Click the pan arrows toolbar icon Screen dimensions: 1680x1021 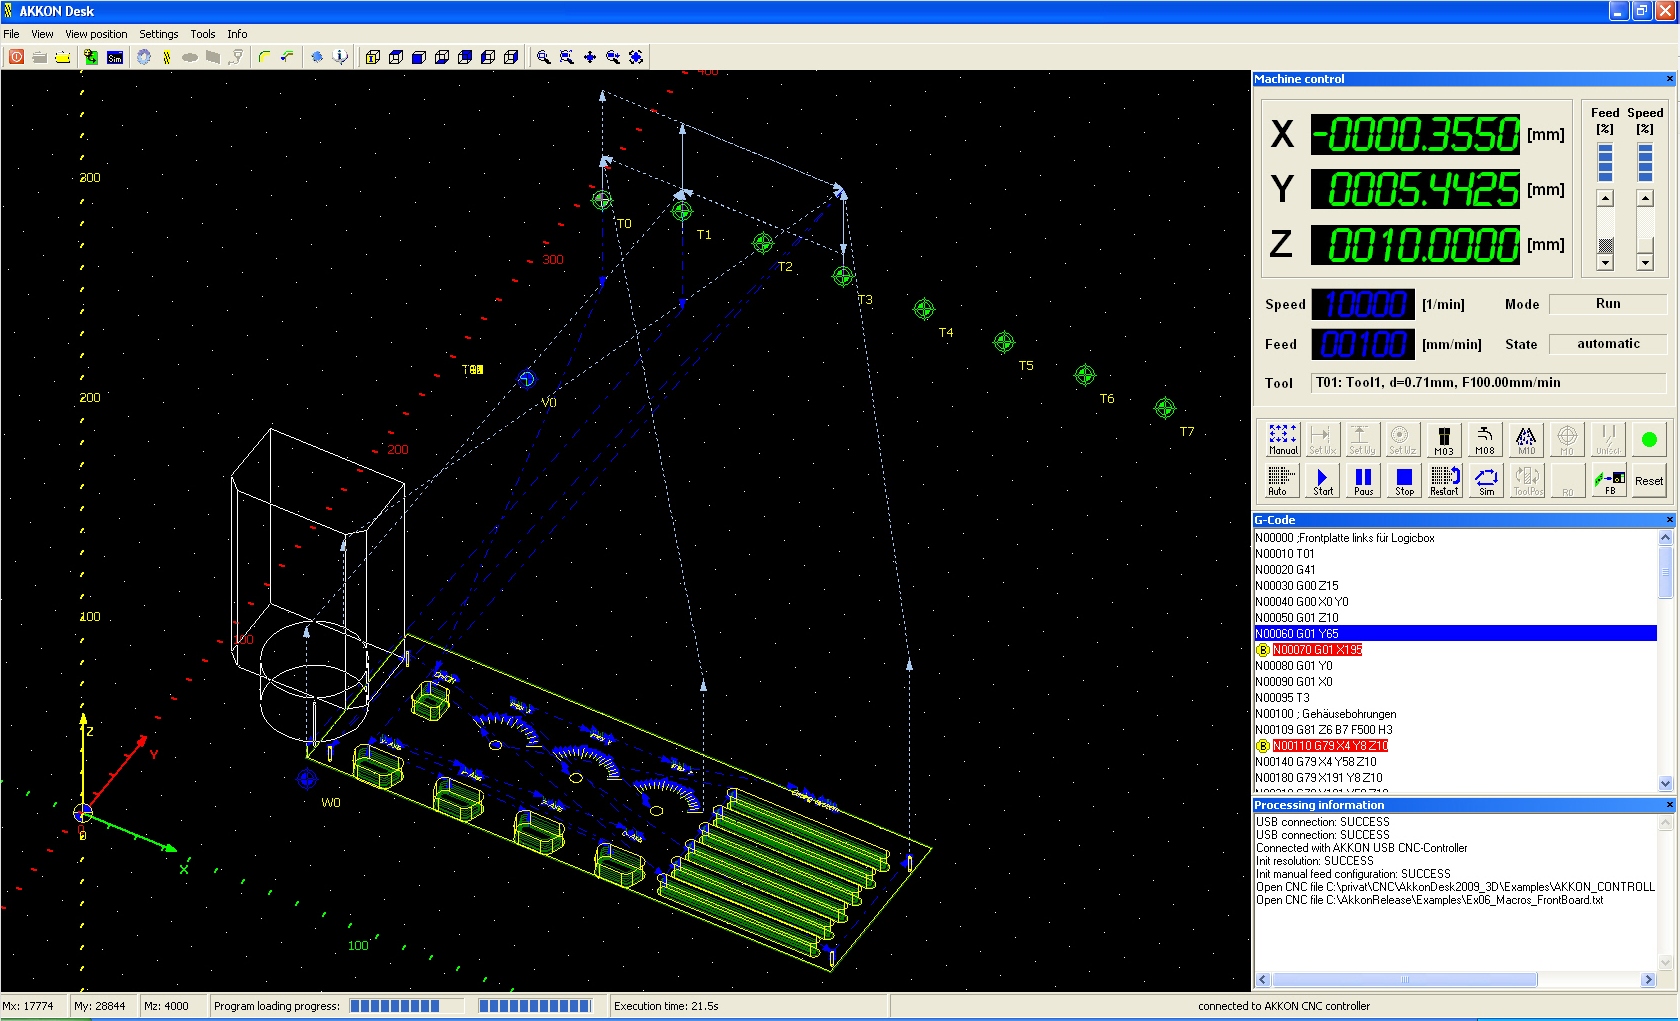point(590,57)
